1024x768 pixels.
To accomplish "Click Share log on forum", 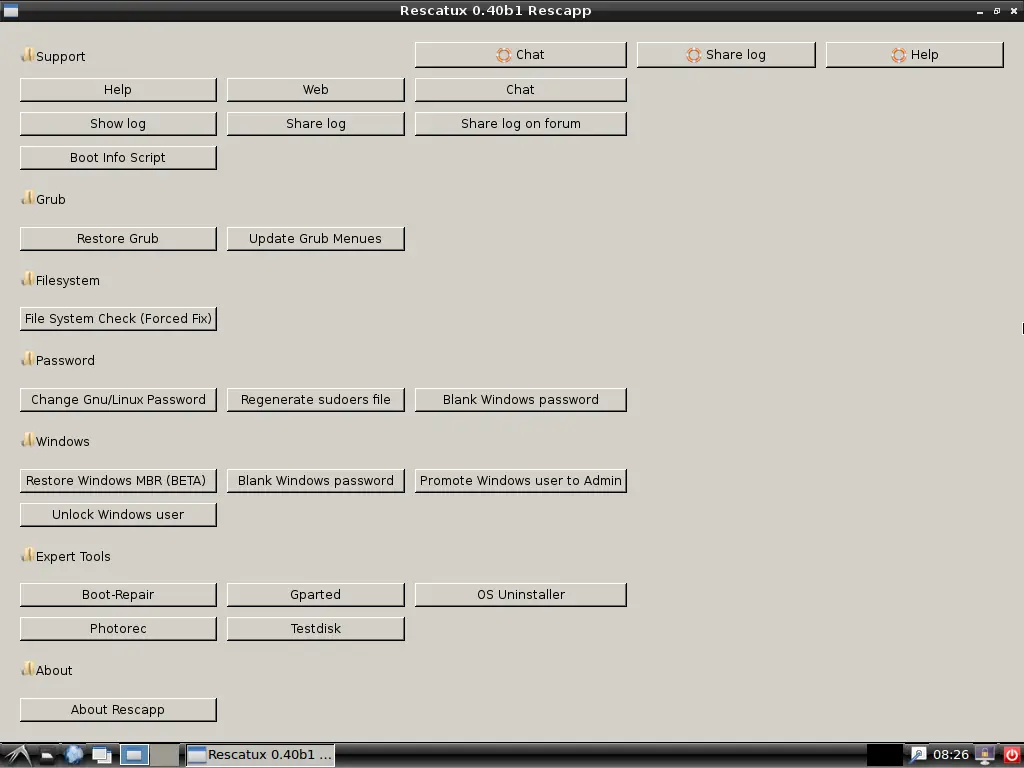I will [520, 123].
